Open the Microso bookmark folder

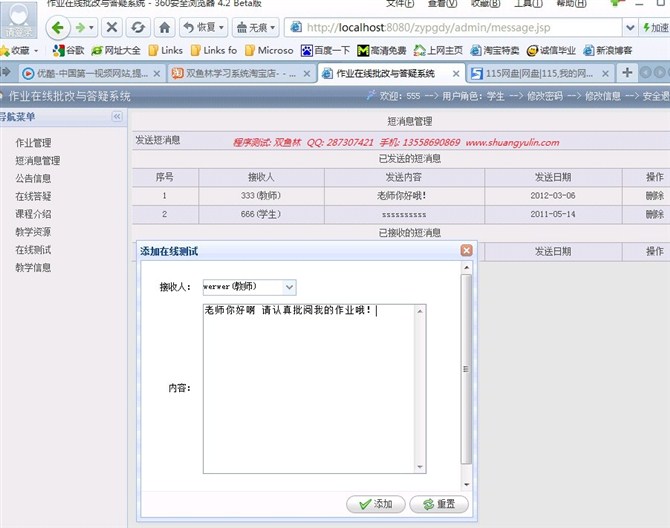(269, 50)
